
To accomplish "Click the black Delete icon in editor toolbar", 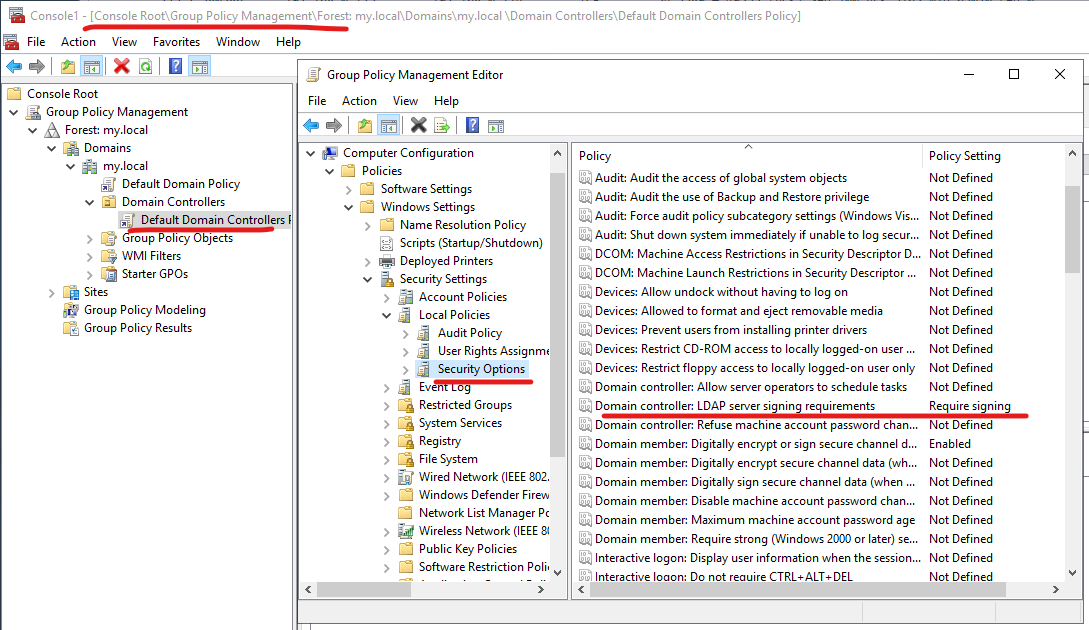I will click(419, 125).
